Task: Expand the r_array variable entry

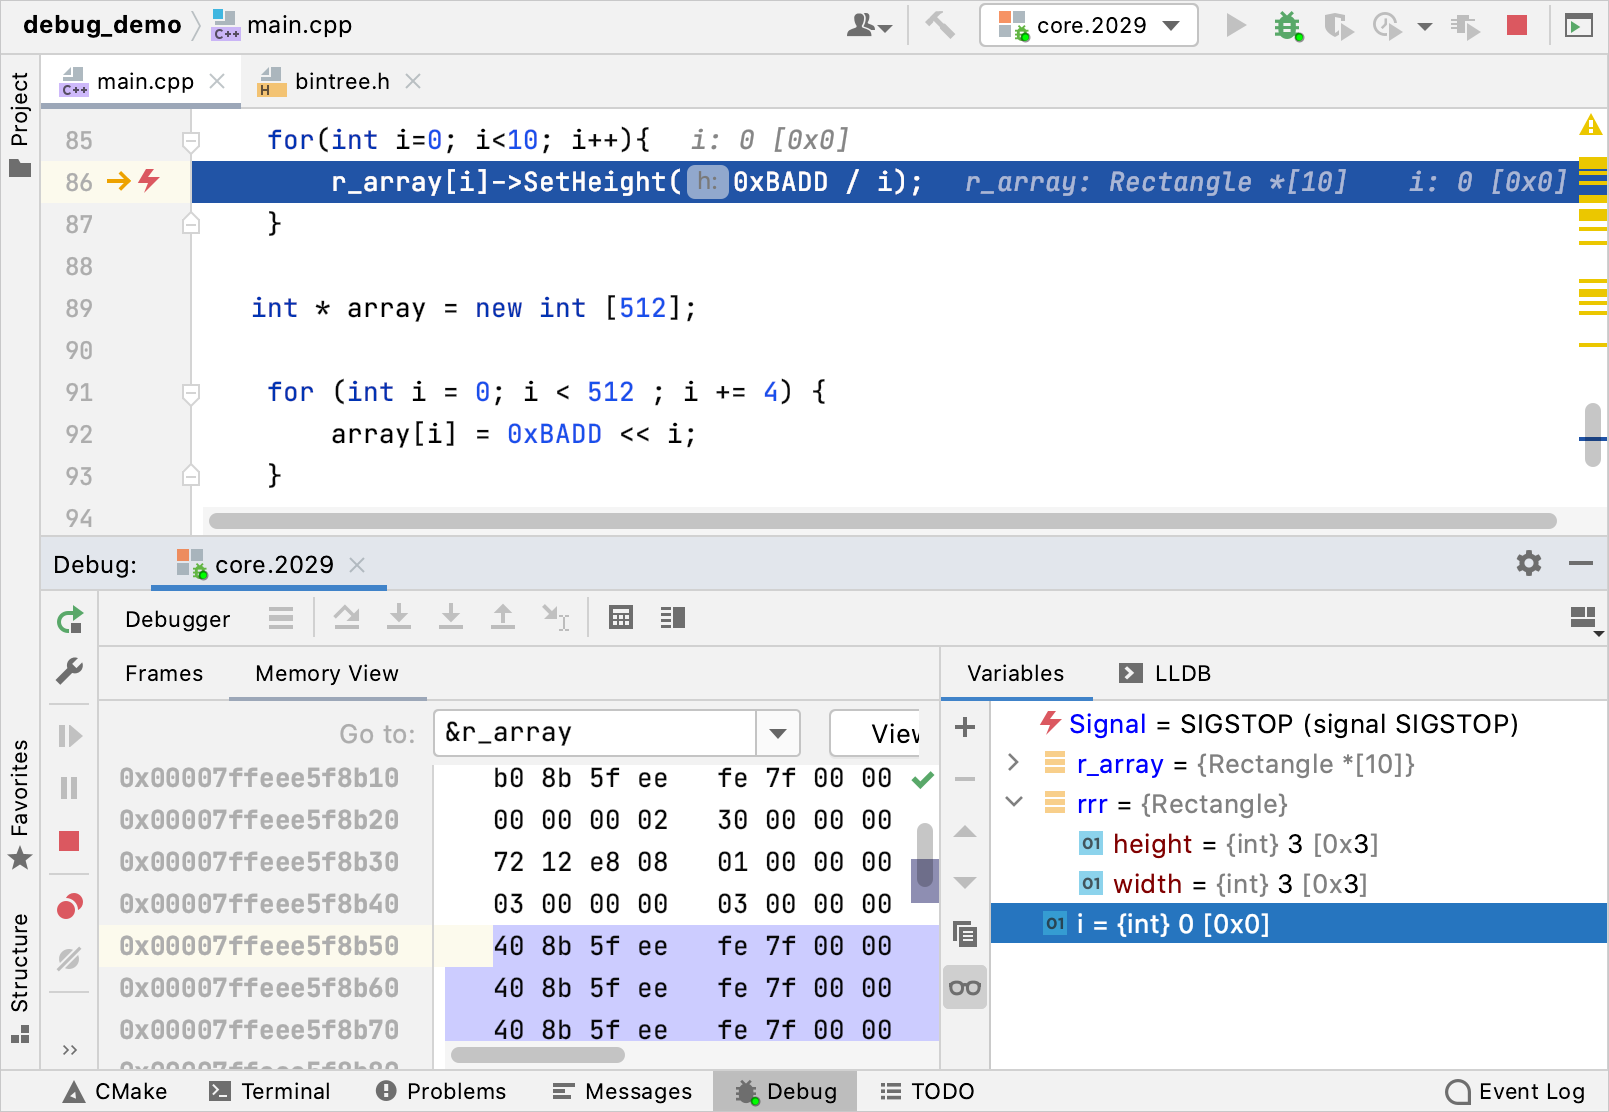Action: (x=1013, y=763)
